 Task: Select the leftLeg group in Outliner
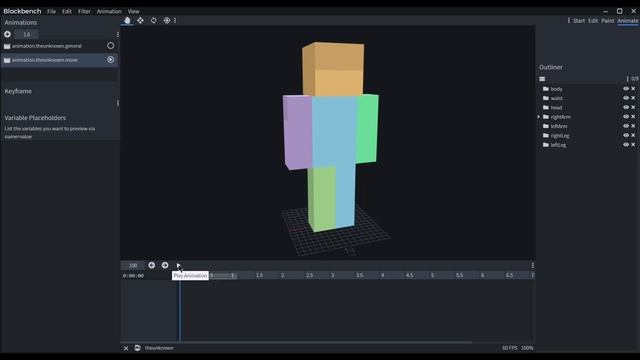pos(558,145)
